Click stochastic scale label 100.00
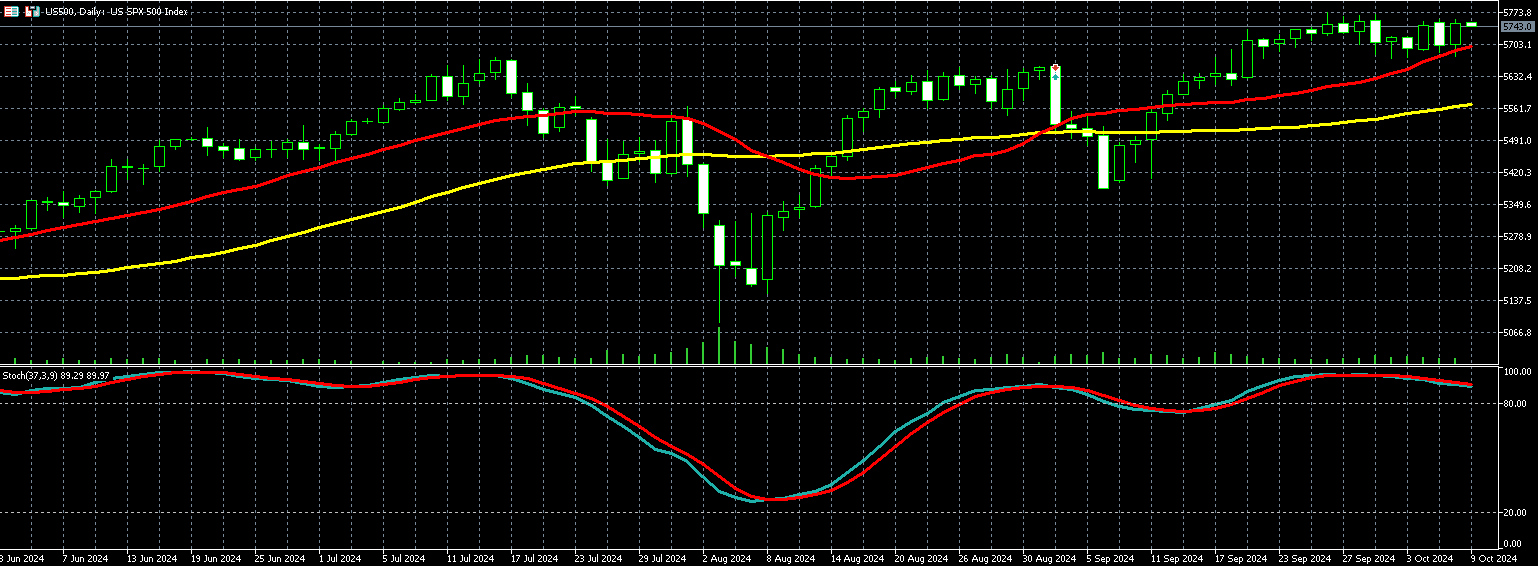The width and height of the screenshot is (1538, 566). pos(1518,372)
